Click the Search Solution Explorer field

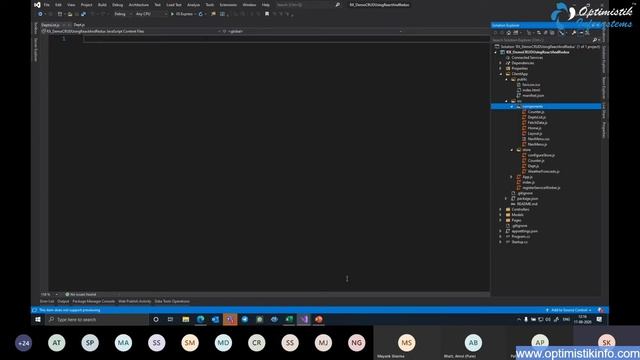click(542, 40)
